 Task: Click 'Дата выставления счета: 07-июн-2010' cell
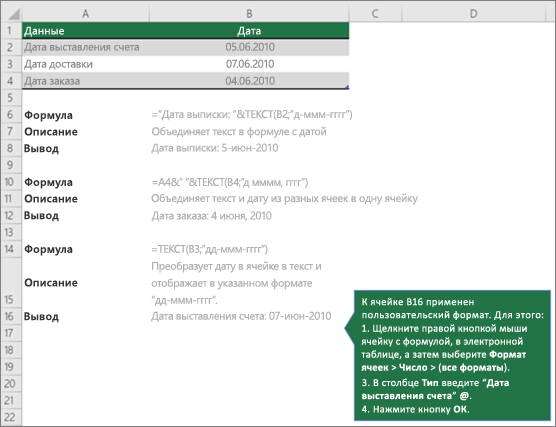click(x=241, y=316)
